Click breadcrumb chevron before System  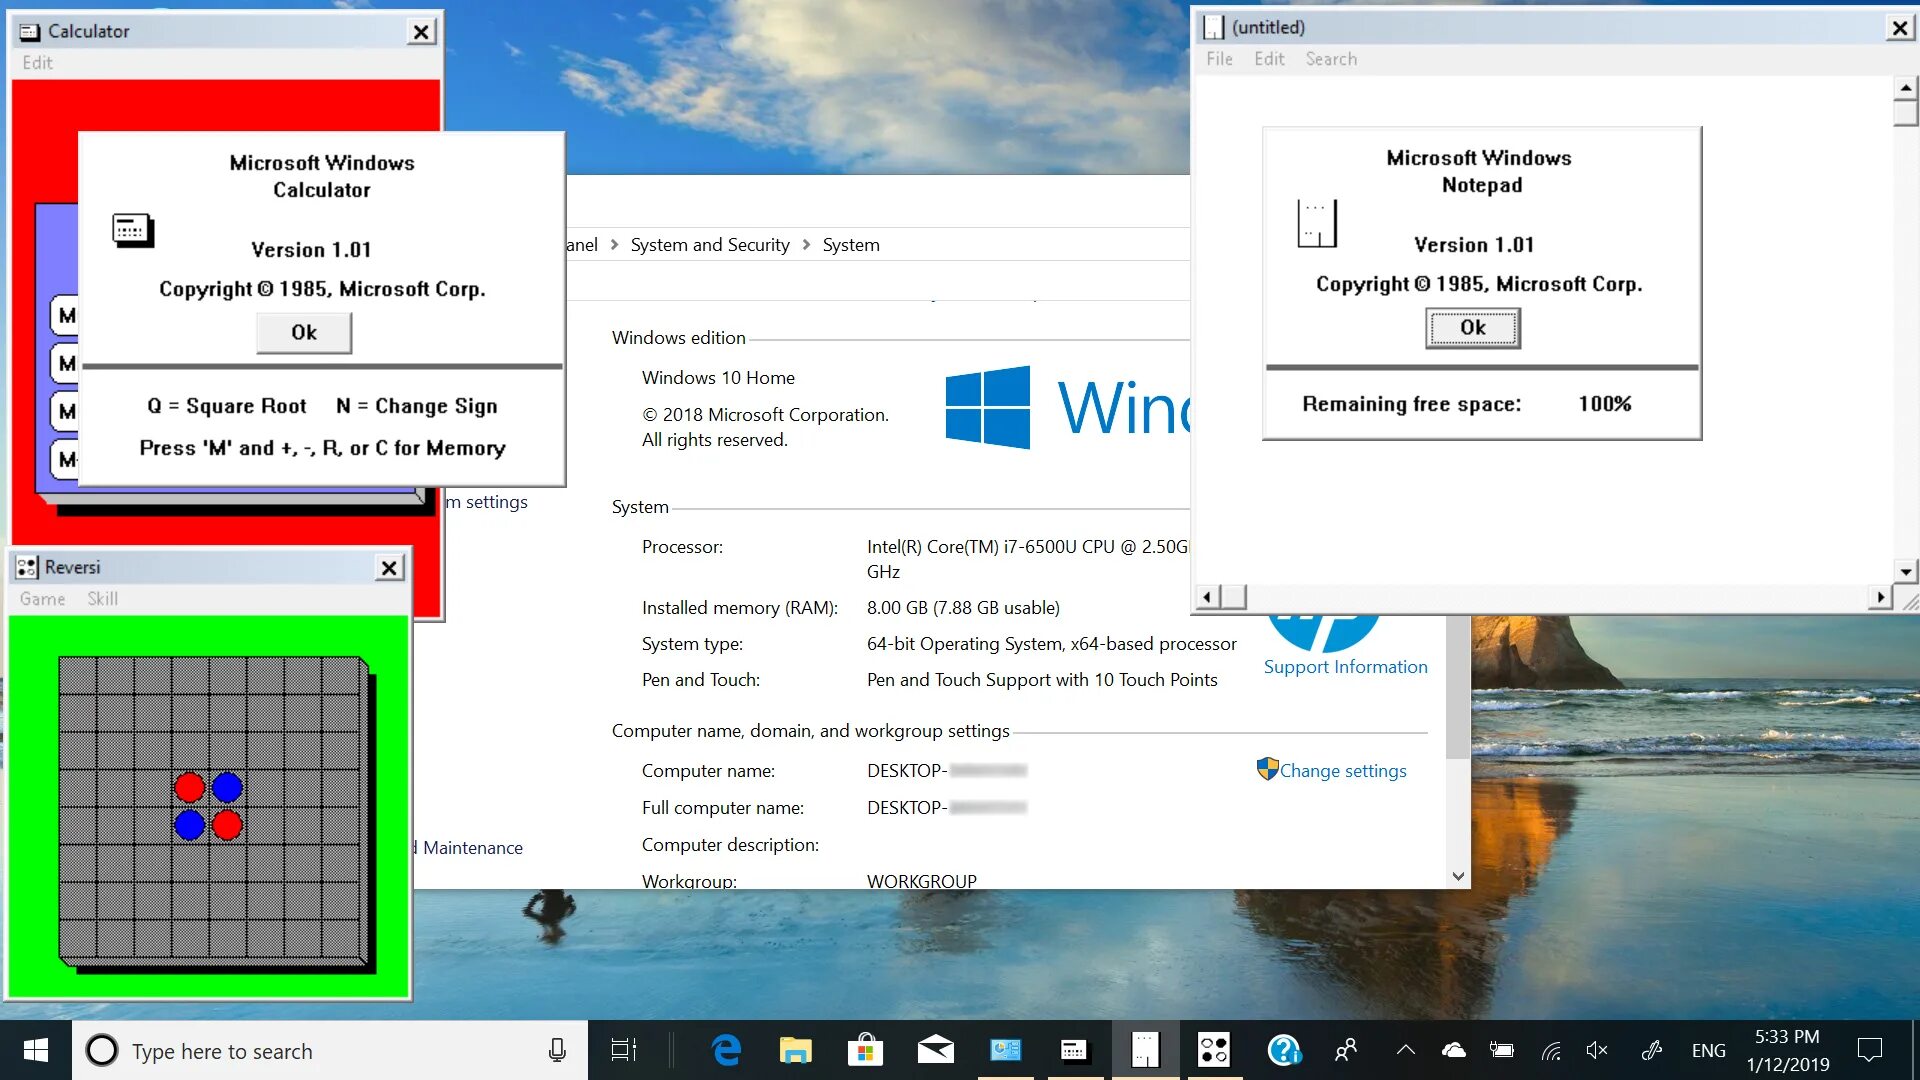pos(806,245)
